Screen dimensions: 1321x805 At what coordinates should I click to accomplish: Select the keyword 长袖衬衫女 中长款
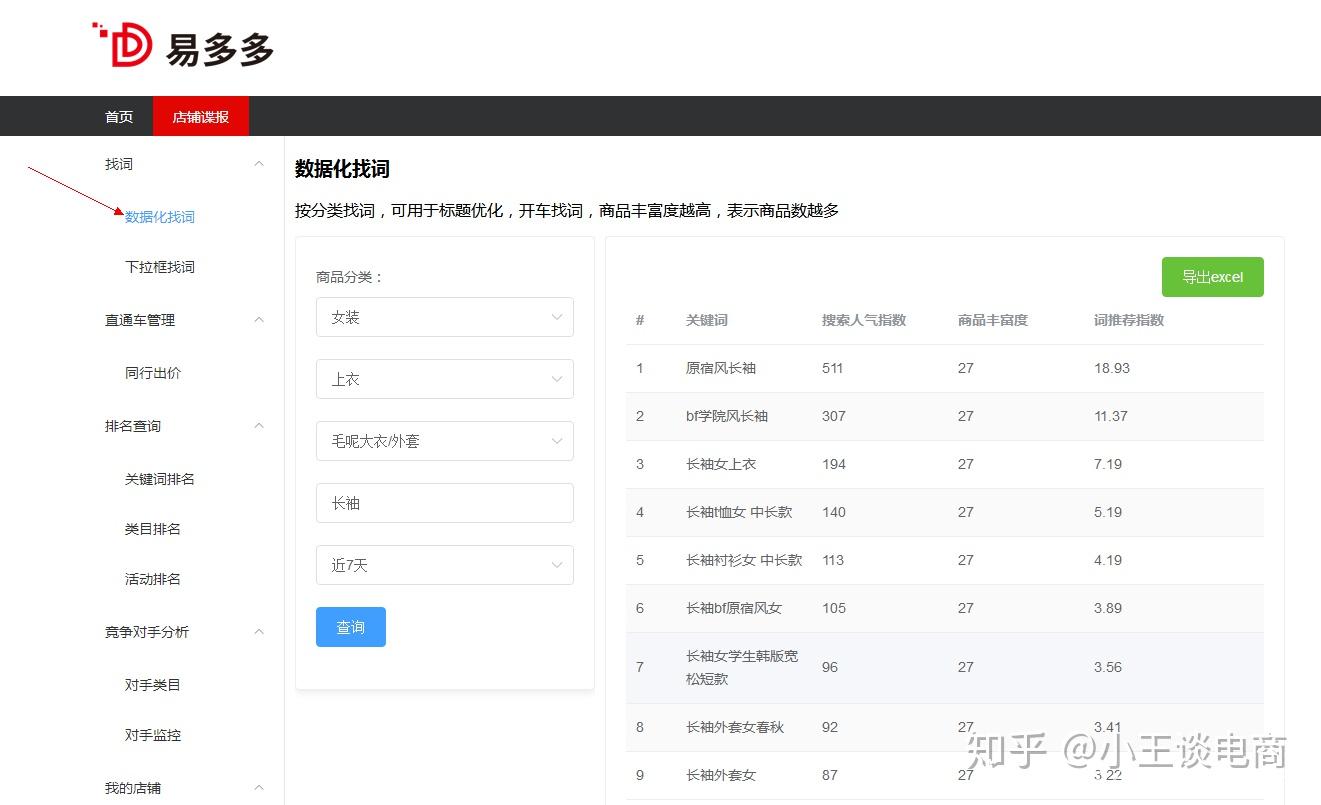[744, 560]
